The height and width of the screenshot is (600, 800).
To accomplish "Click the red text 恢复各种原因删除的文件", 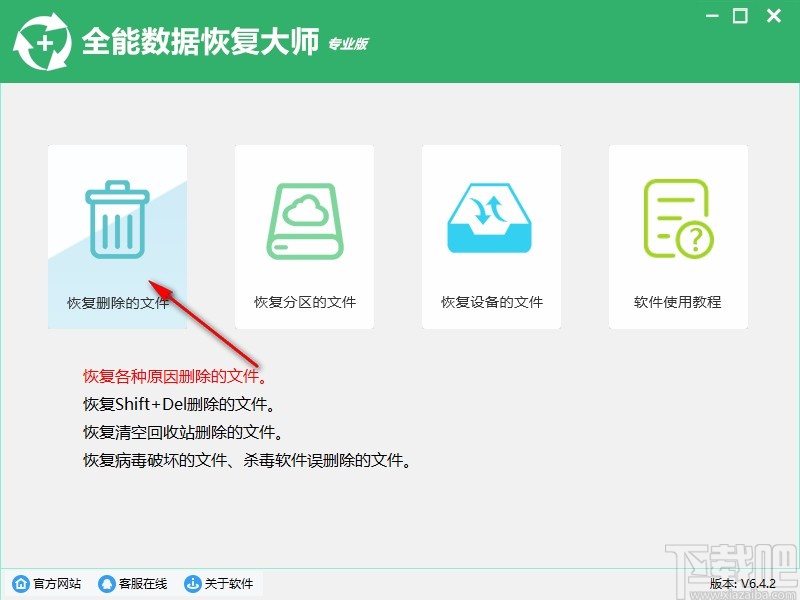I will 174,377.
